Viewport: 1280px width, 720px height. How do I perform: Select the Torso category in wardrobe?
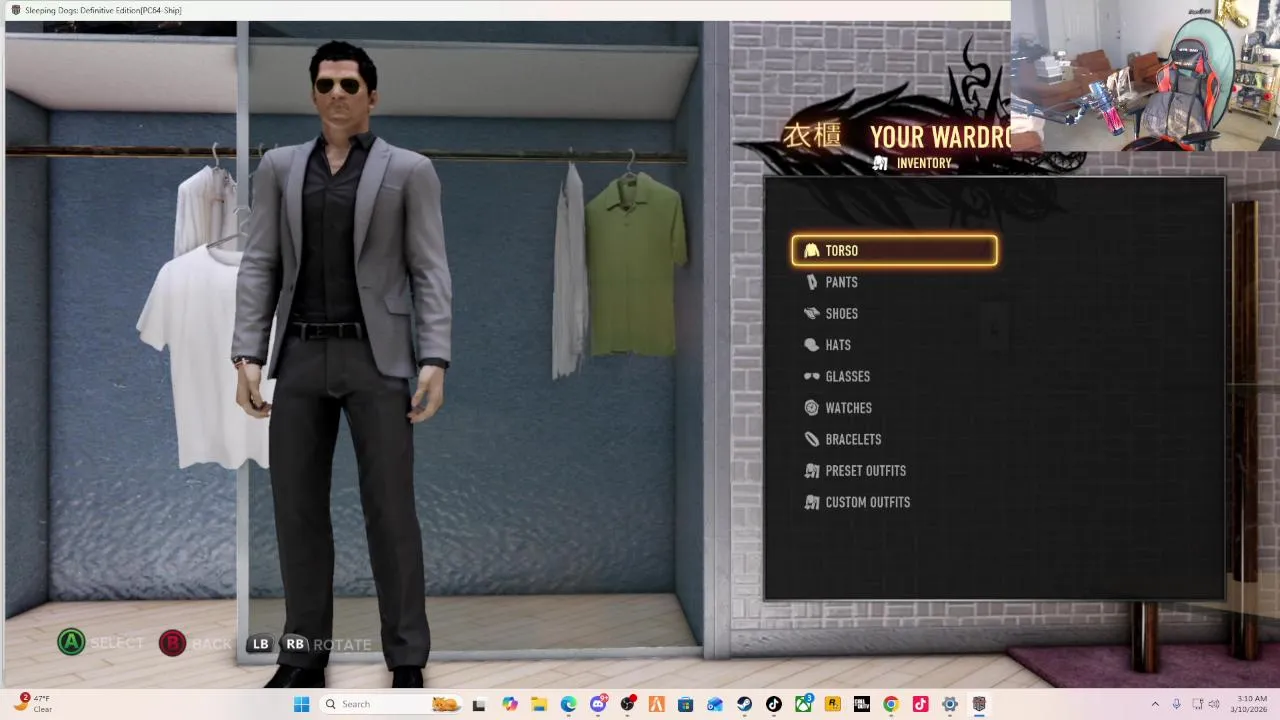(894, 251)
